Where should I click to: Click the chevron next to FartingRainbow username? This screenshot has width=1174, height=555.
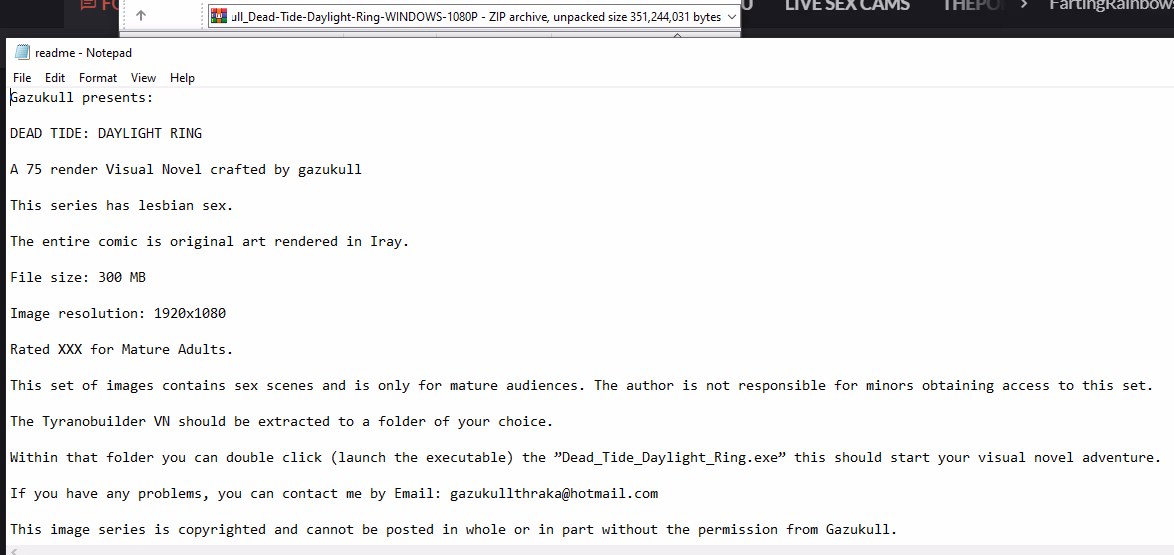click(1024, 5)
